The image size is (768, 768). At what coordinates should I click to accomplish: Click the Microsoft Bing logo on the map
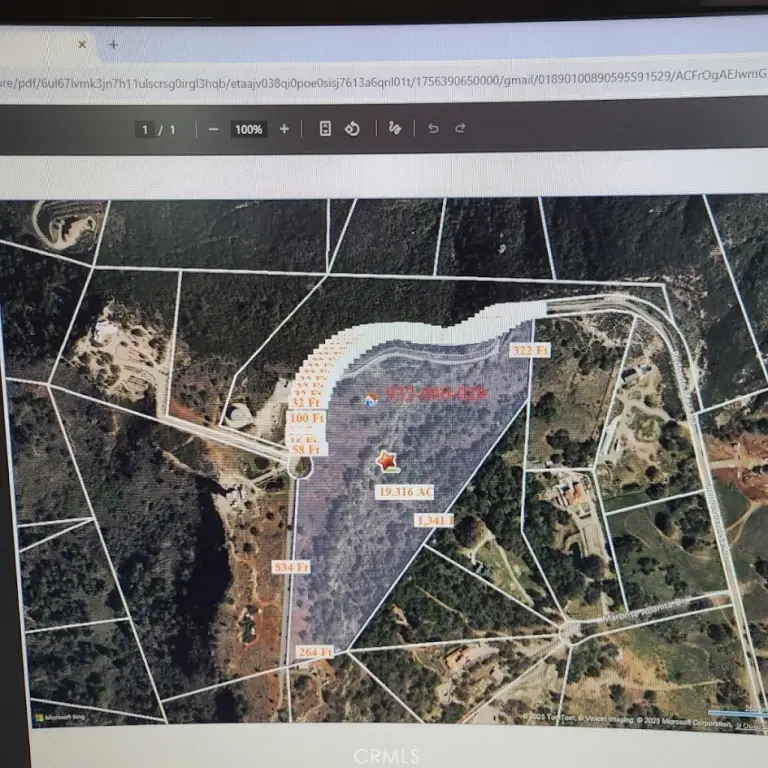pyautogui.click(x=60, y=717)
